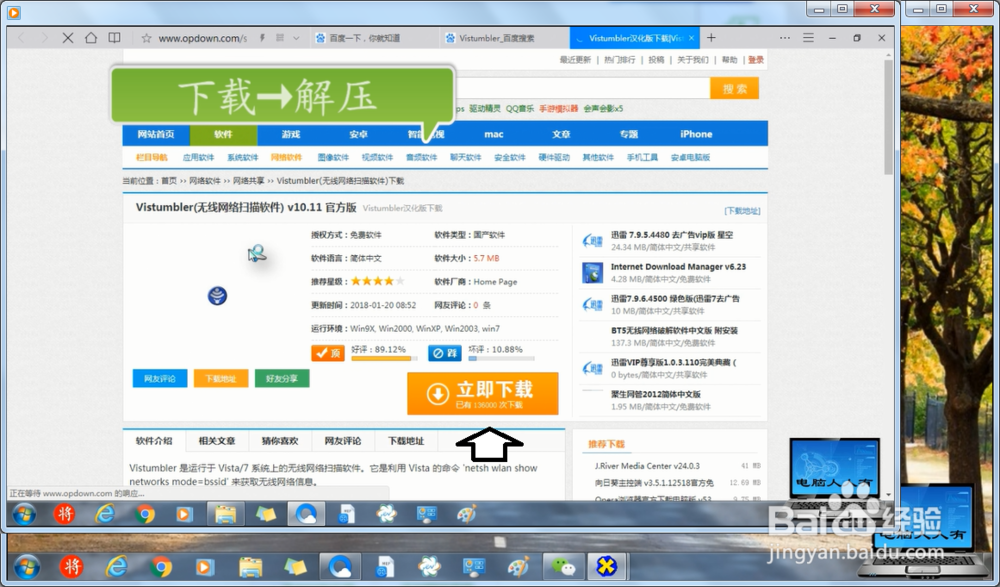Open a new browser tab
The image size is (1000, 587).
pyautogui.click(x=711, y=38)
